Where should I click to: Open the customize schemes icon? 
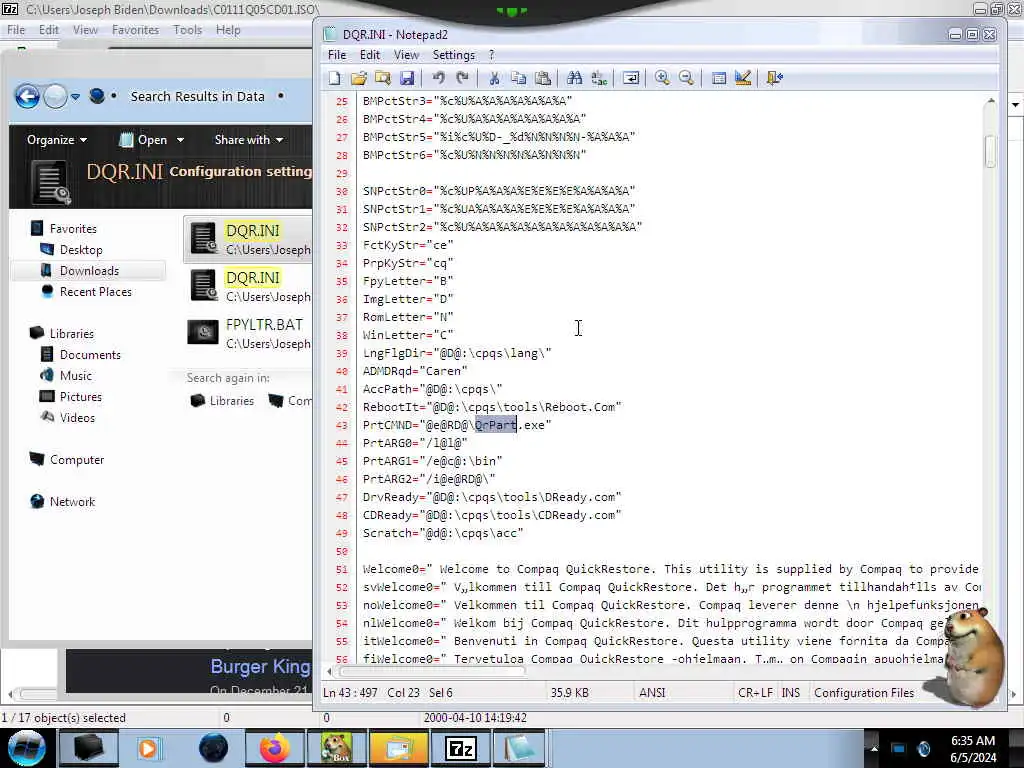[743, 78]
